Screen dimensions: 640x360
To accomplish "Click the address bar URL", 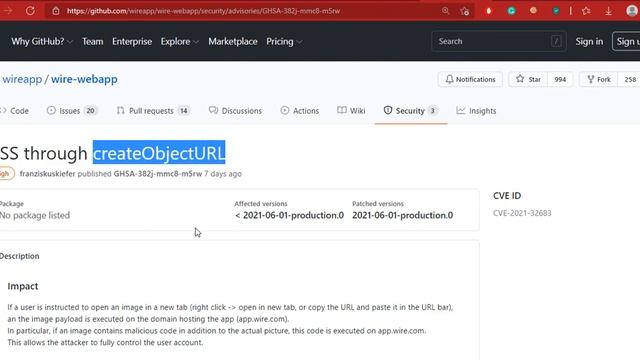I will [203, 11].
